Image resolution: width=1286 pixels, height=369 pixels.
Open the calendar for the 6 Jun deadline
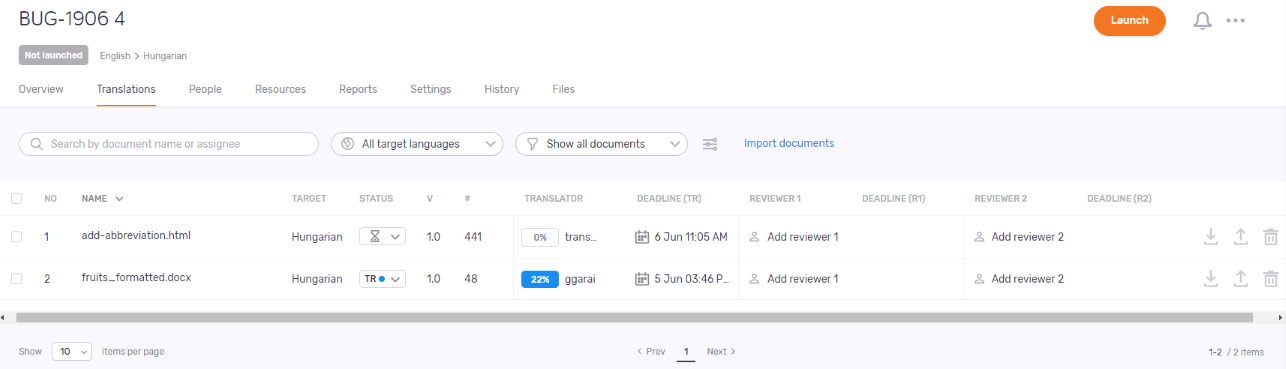click(643, 237)
